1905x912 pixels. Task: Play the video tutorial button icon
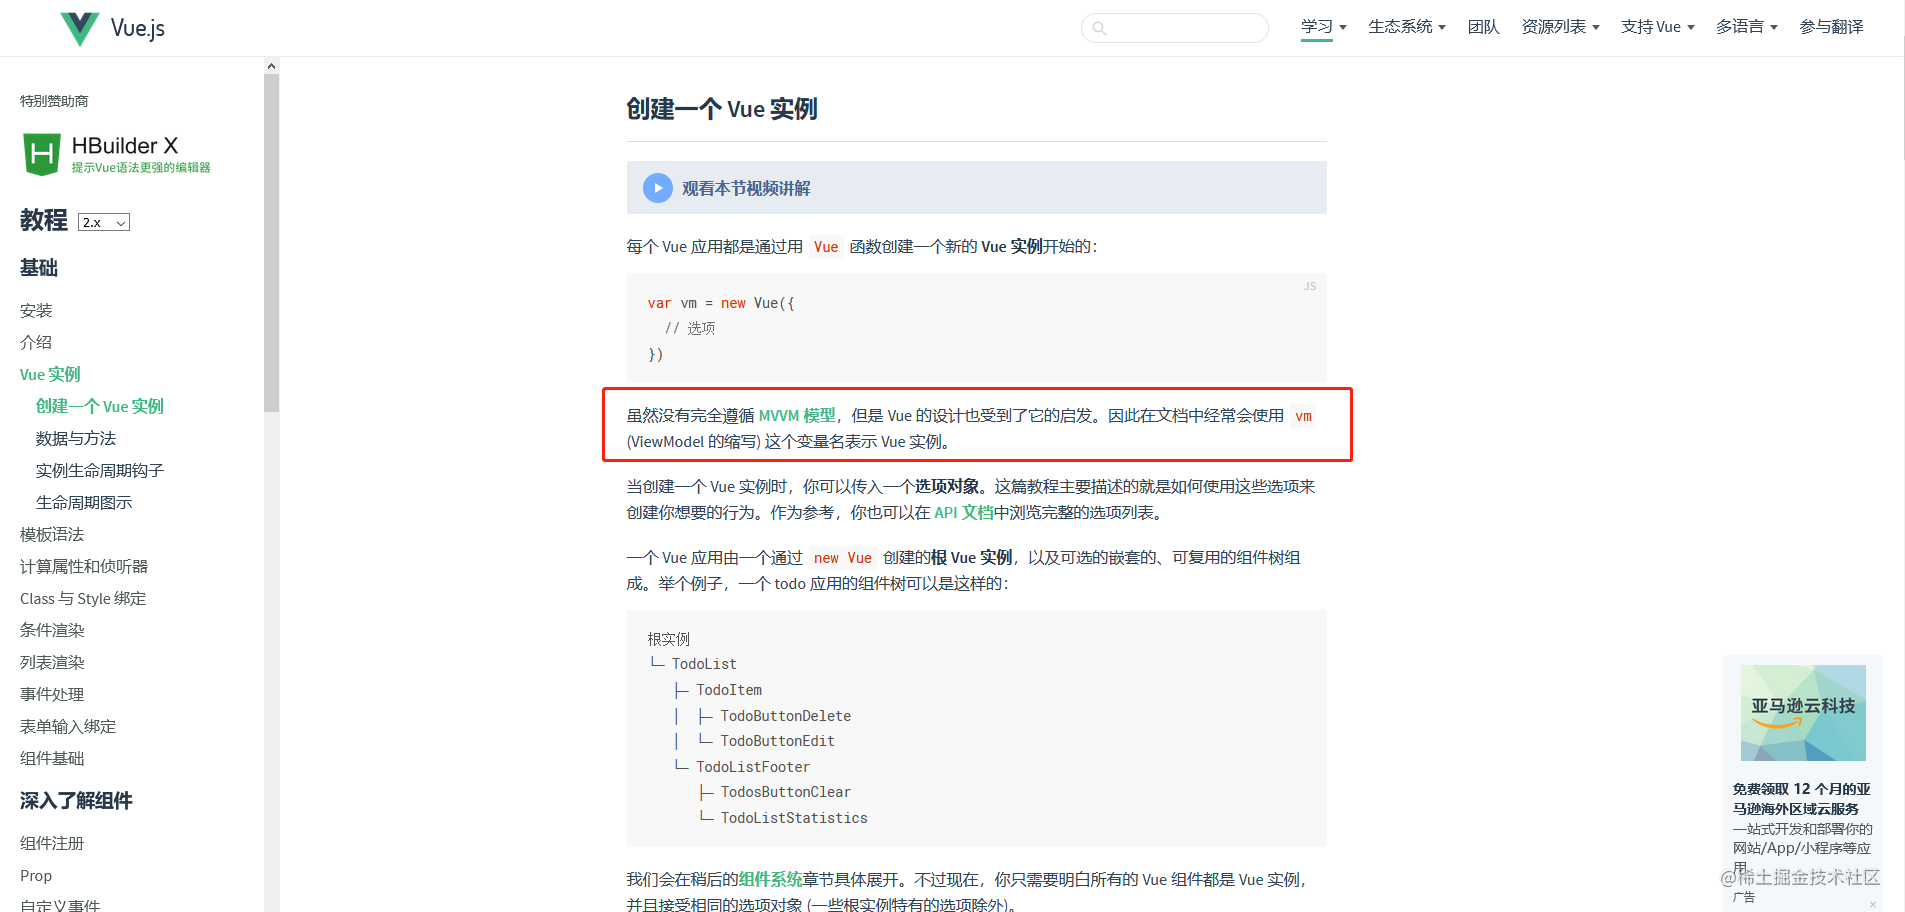(657, 188)
